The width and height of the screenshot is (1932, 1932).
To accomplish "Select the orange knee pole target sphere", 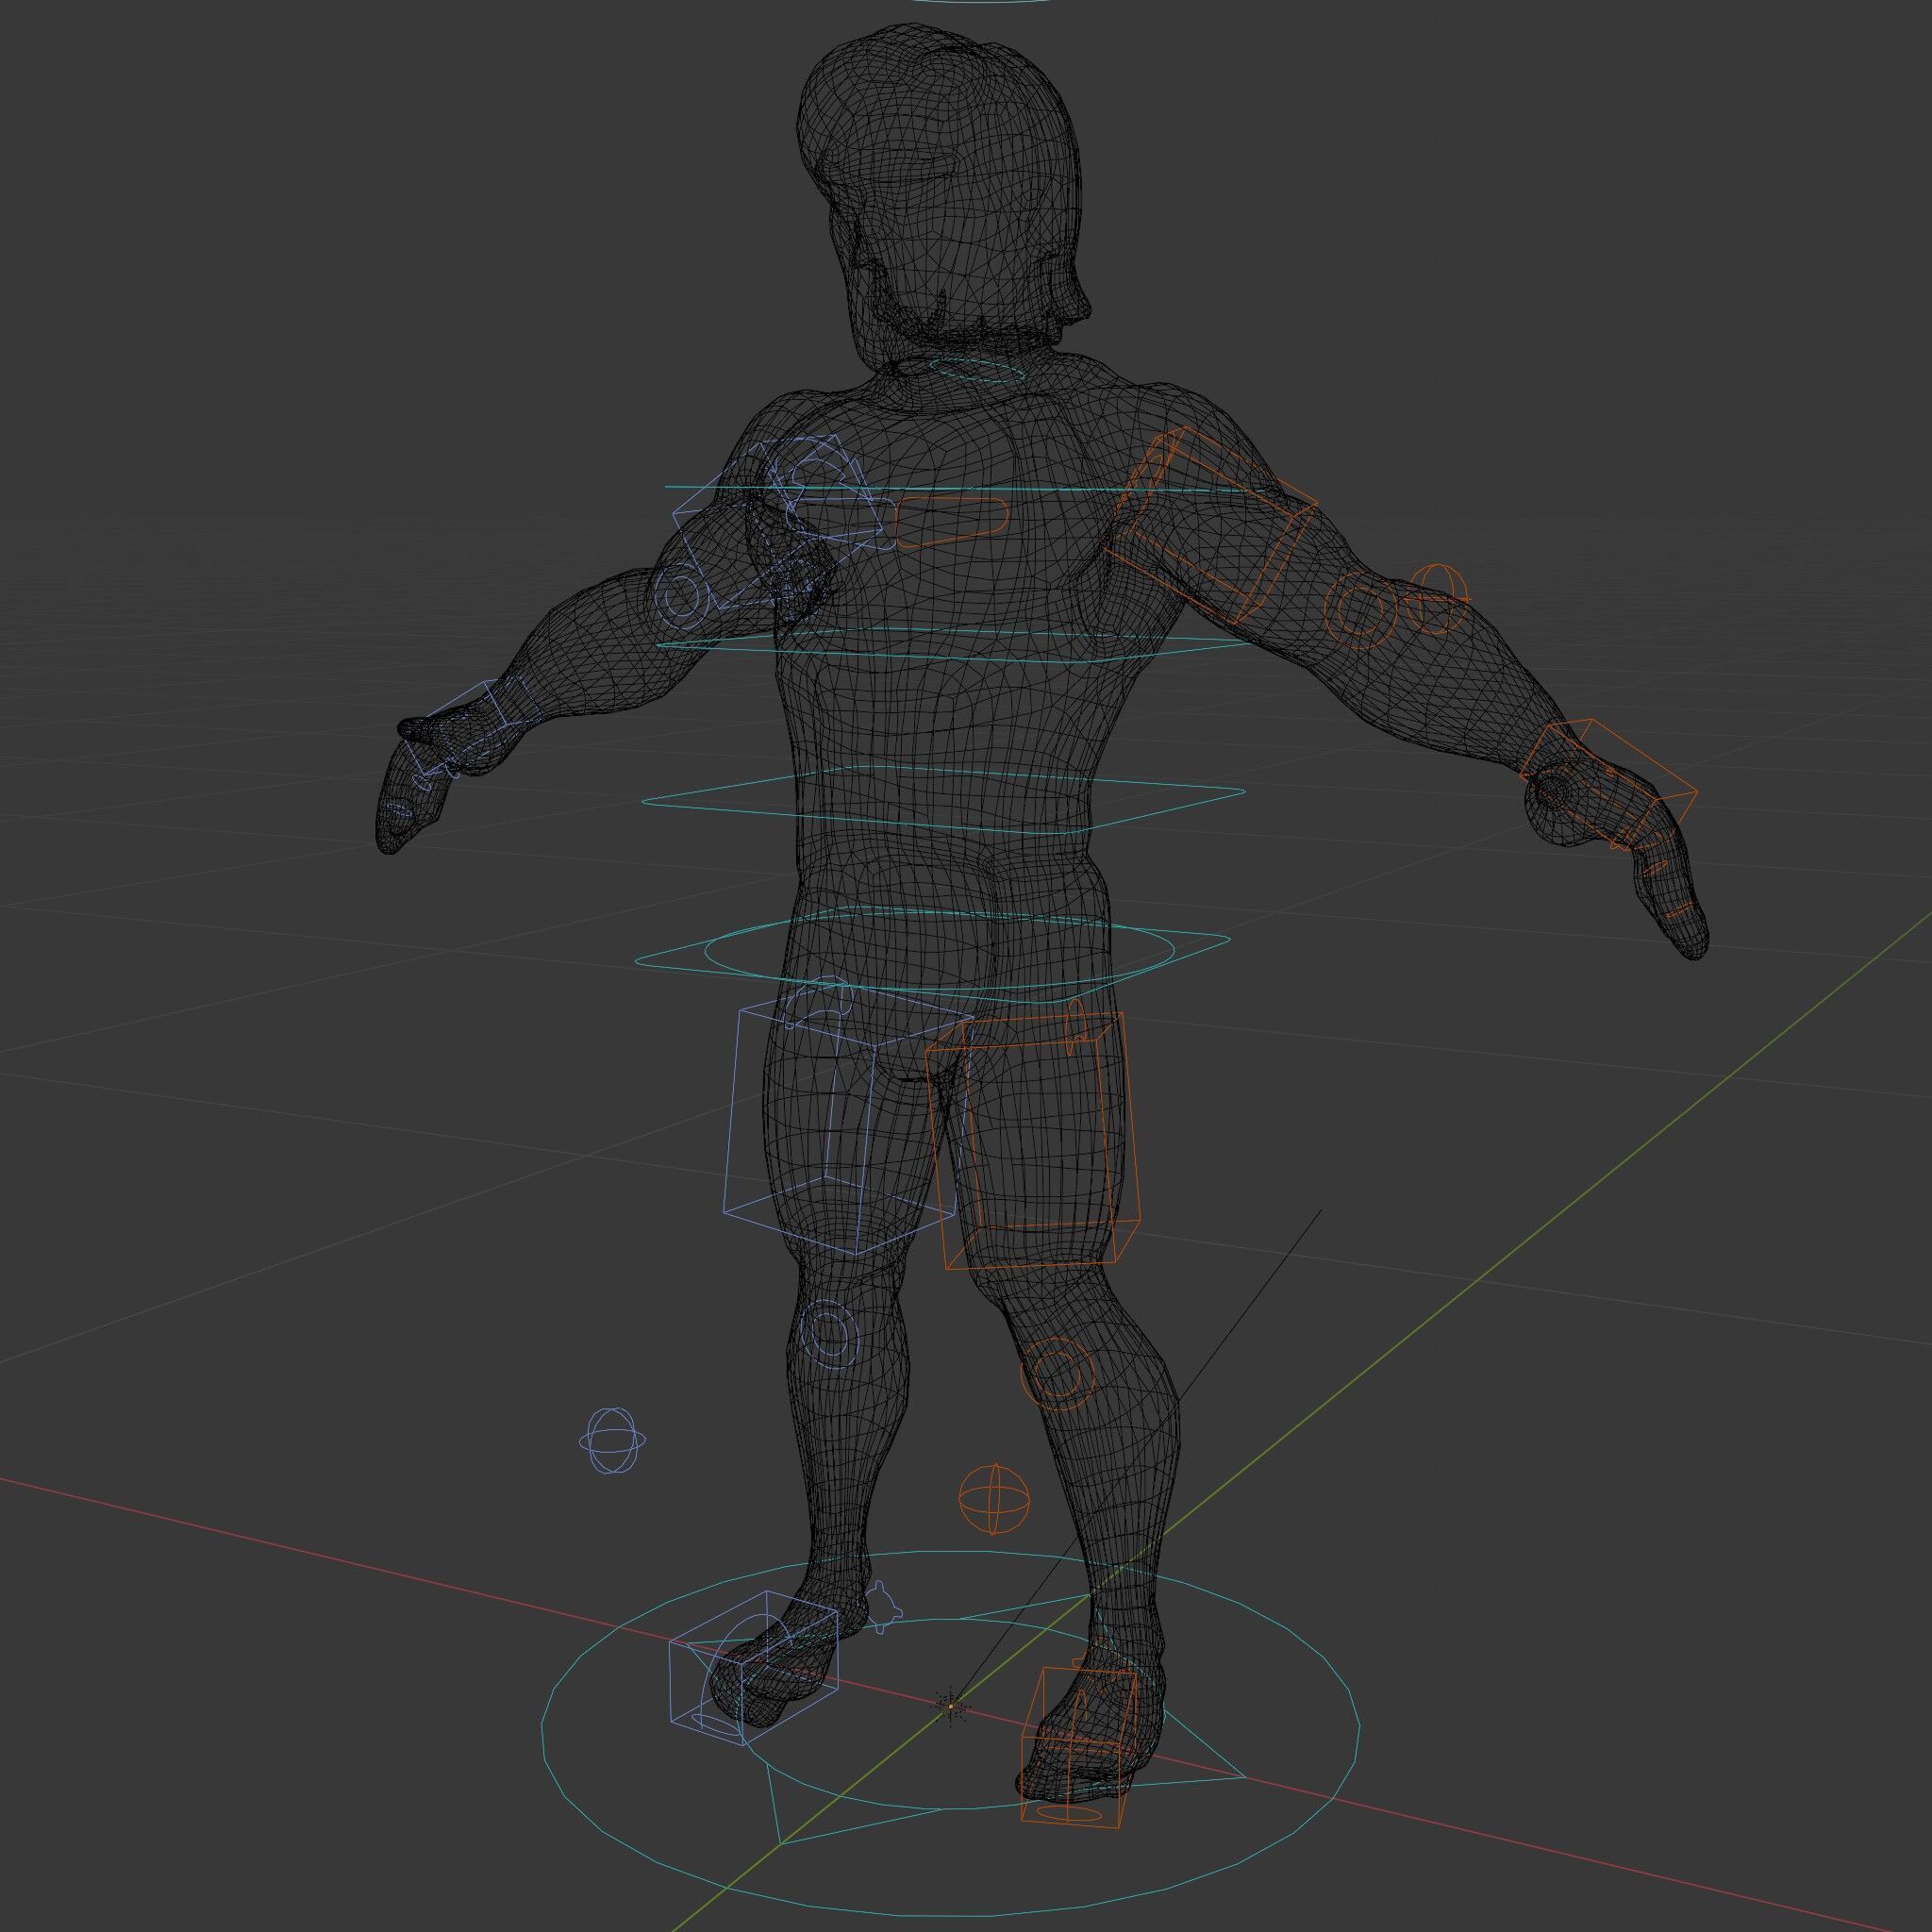I will point(994,1498).
